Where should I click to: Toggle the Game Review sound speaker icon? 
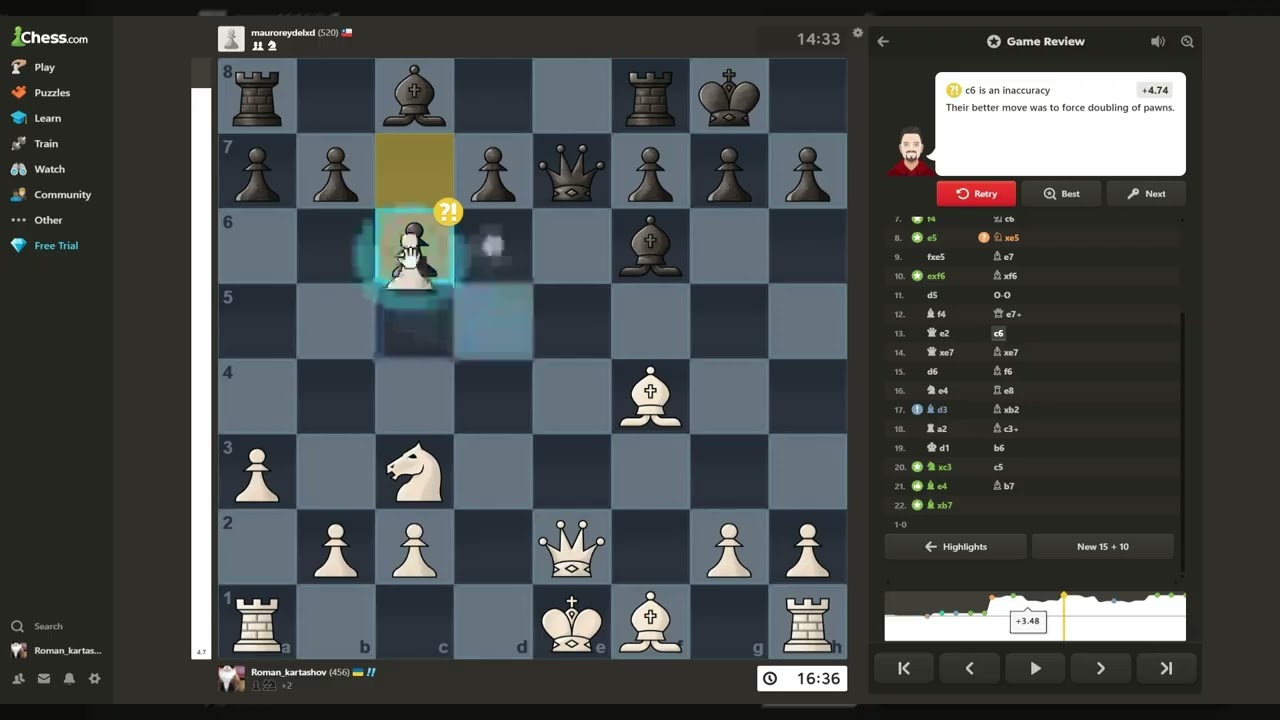tap(1158, 41)
